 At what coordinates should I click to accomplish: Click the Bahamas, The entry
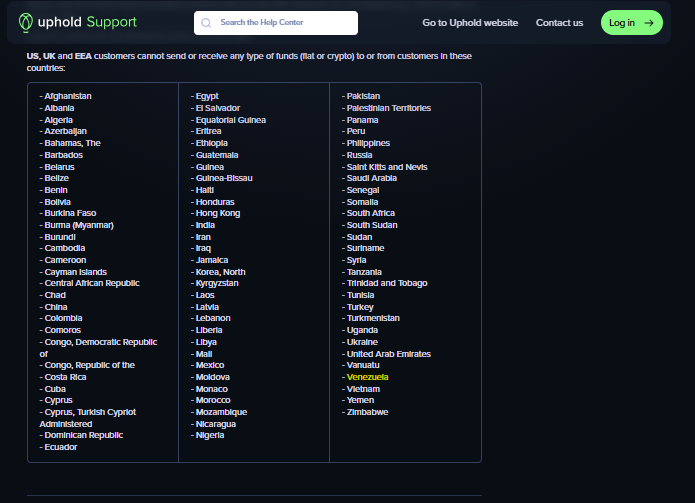point(72,143)
